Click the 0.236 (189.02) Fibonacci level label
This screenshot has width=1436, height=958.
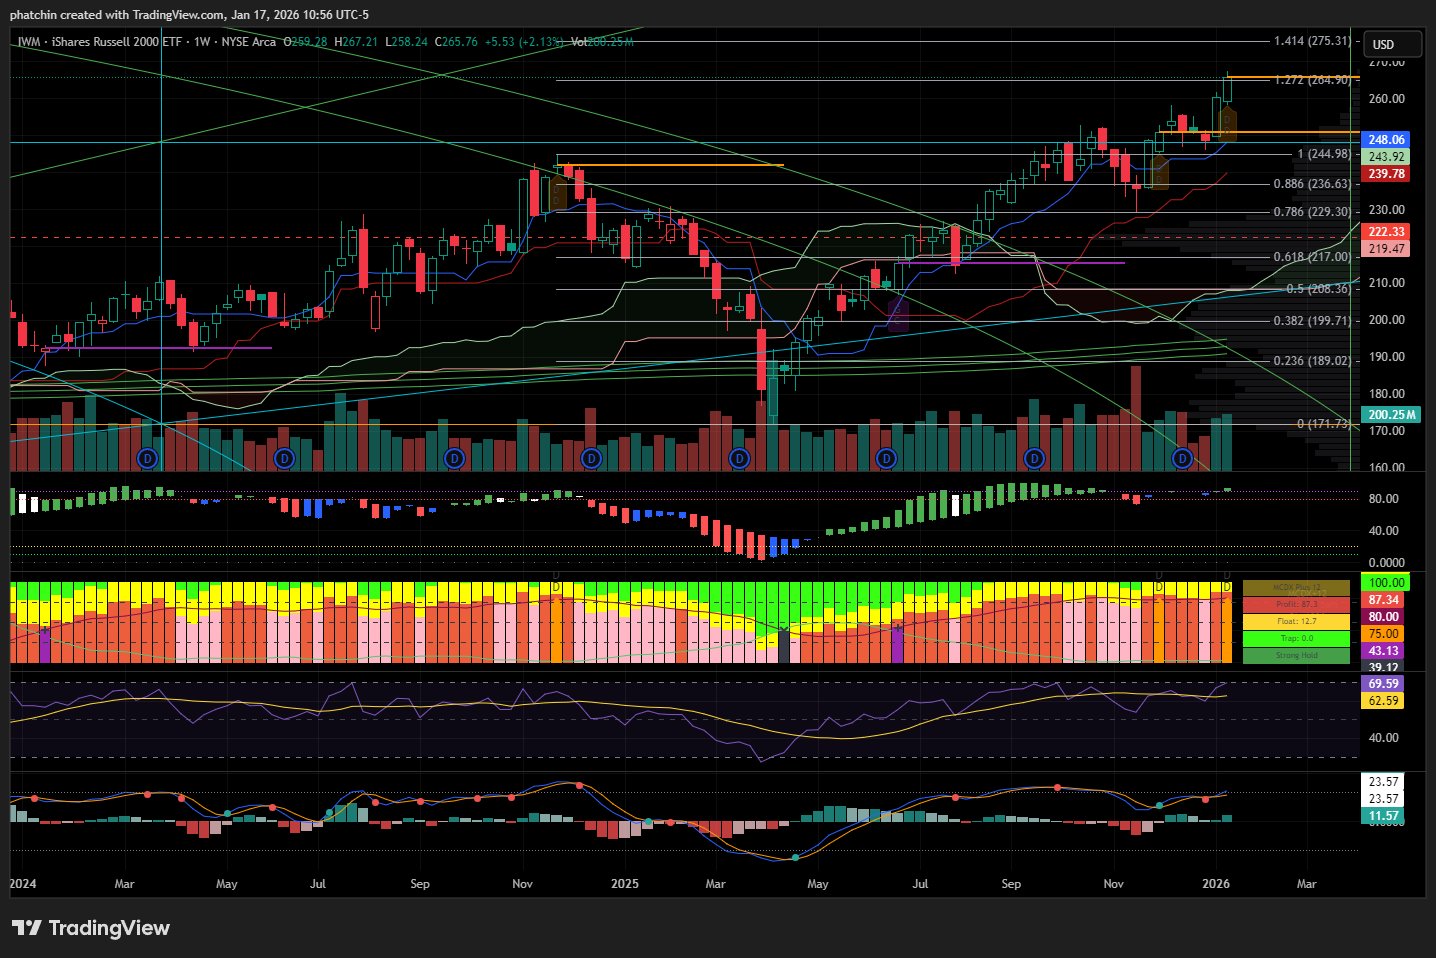click(x=1312, y=361)
